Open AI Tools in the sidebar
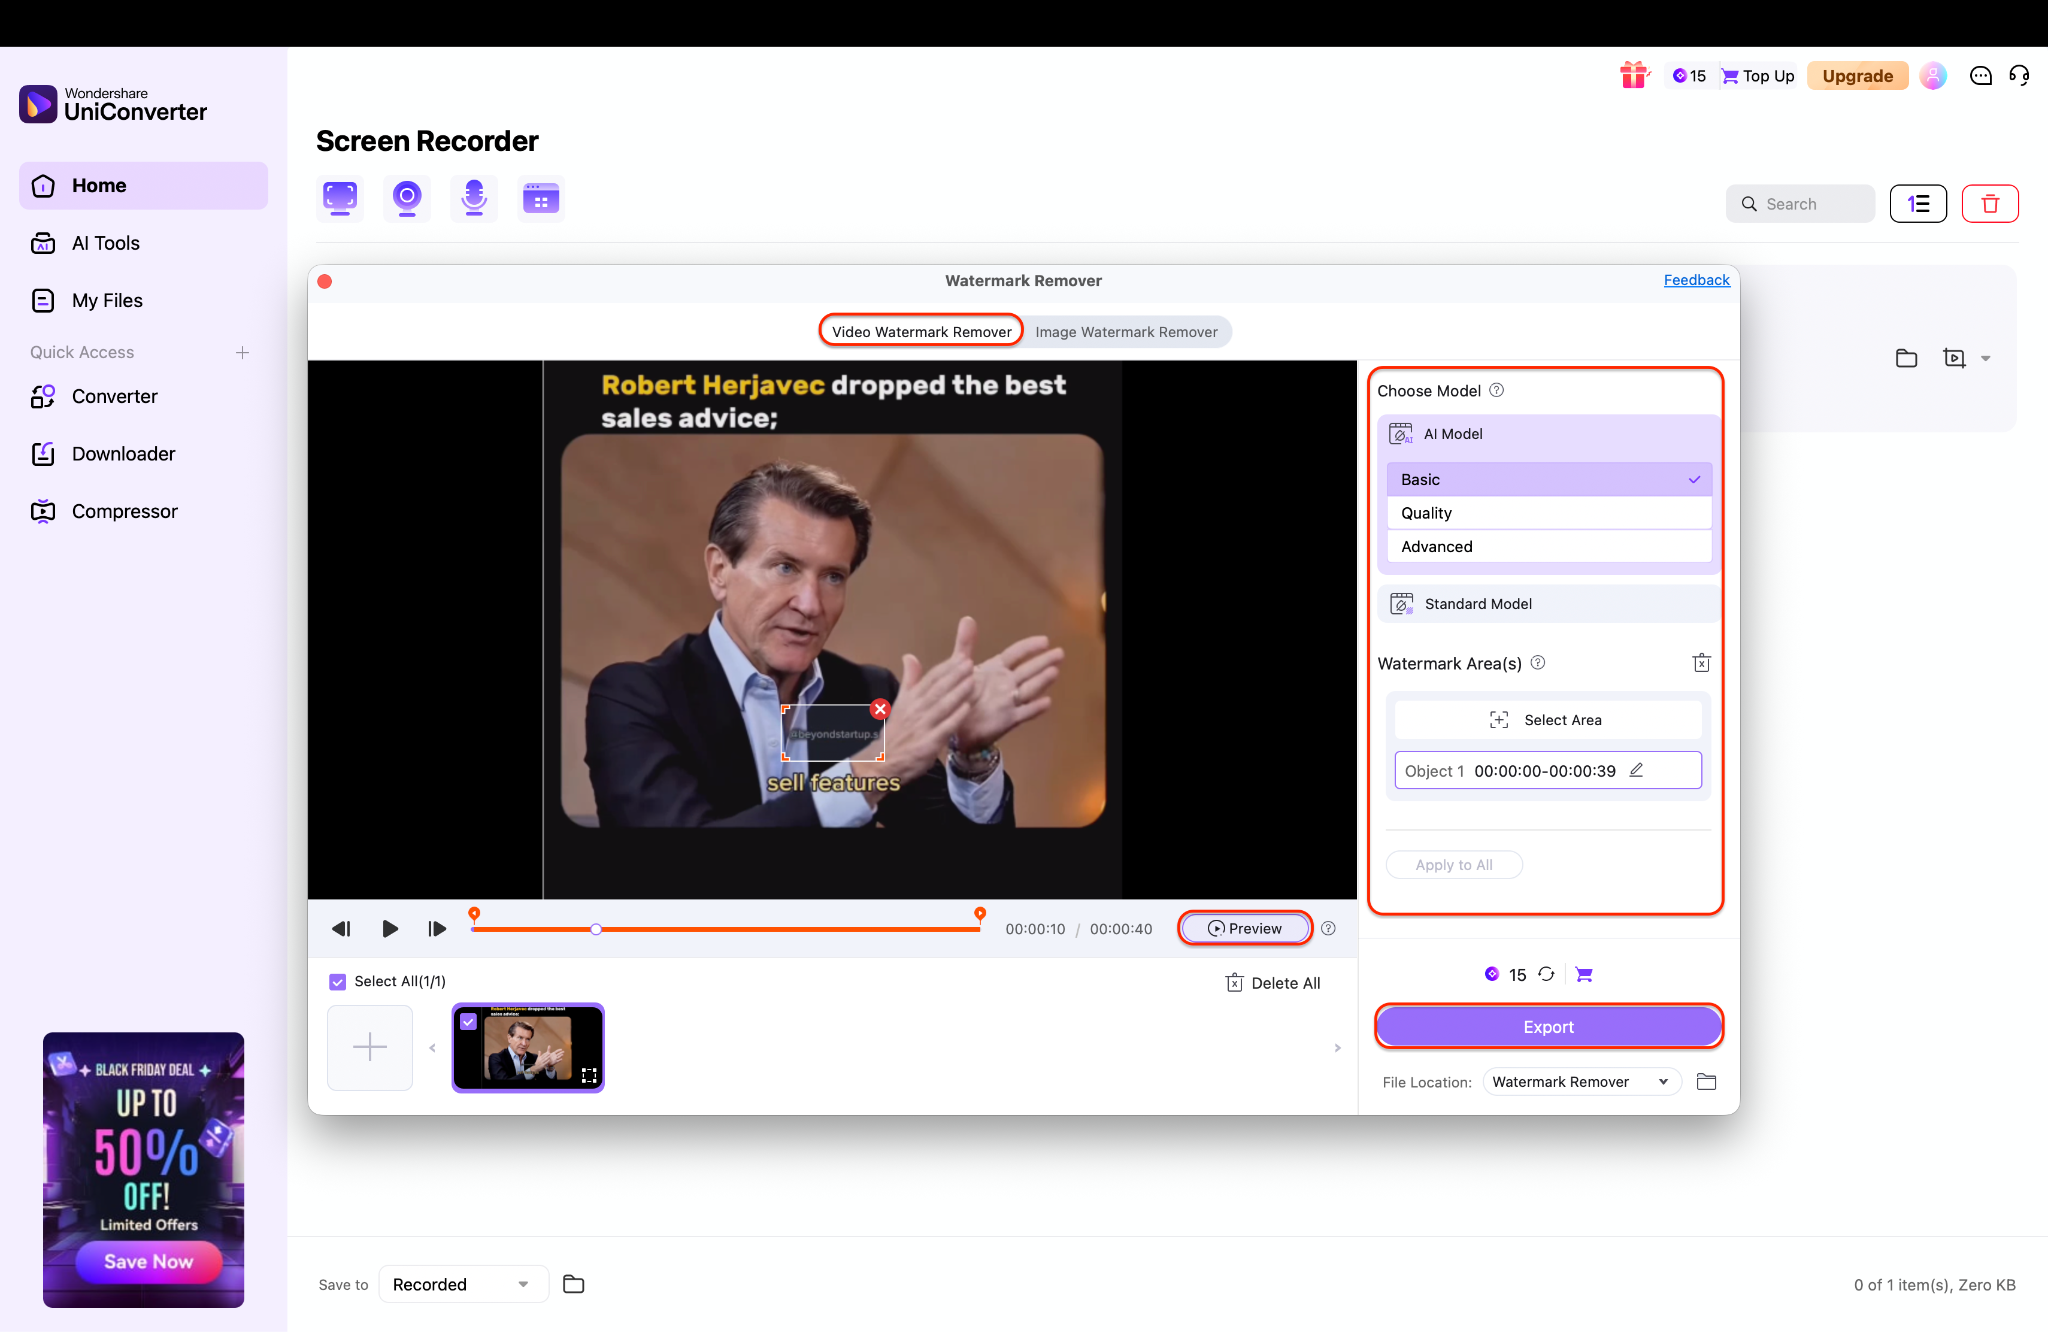2048x1332 pixels. [x=105, y=243]
